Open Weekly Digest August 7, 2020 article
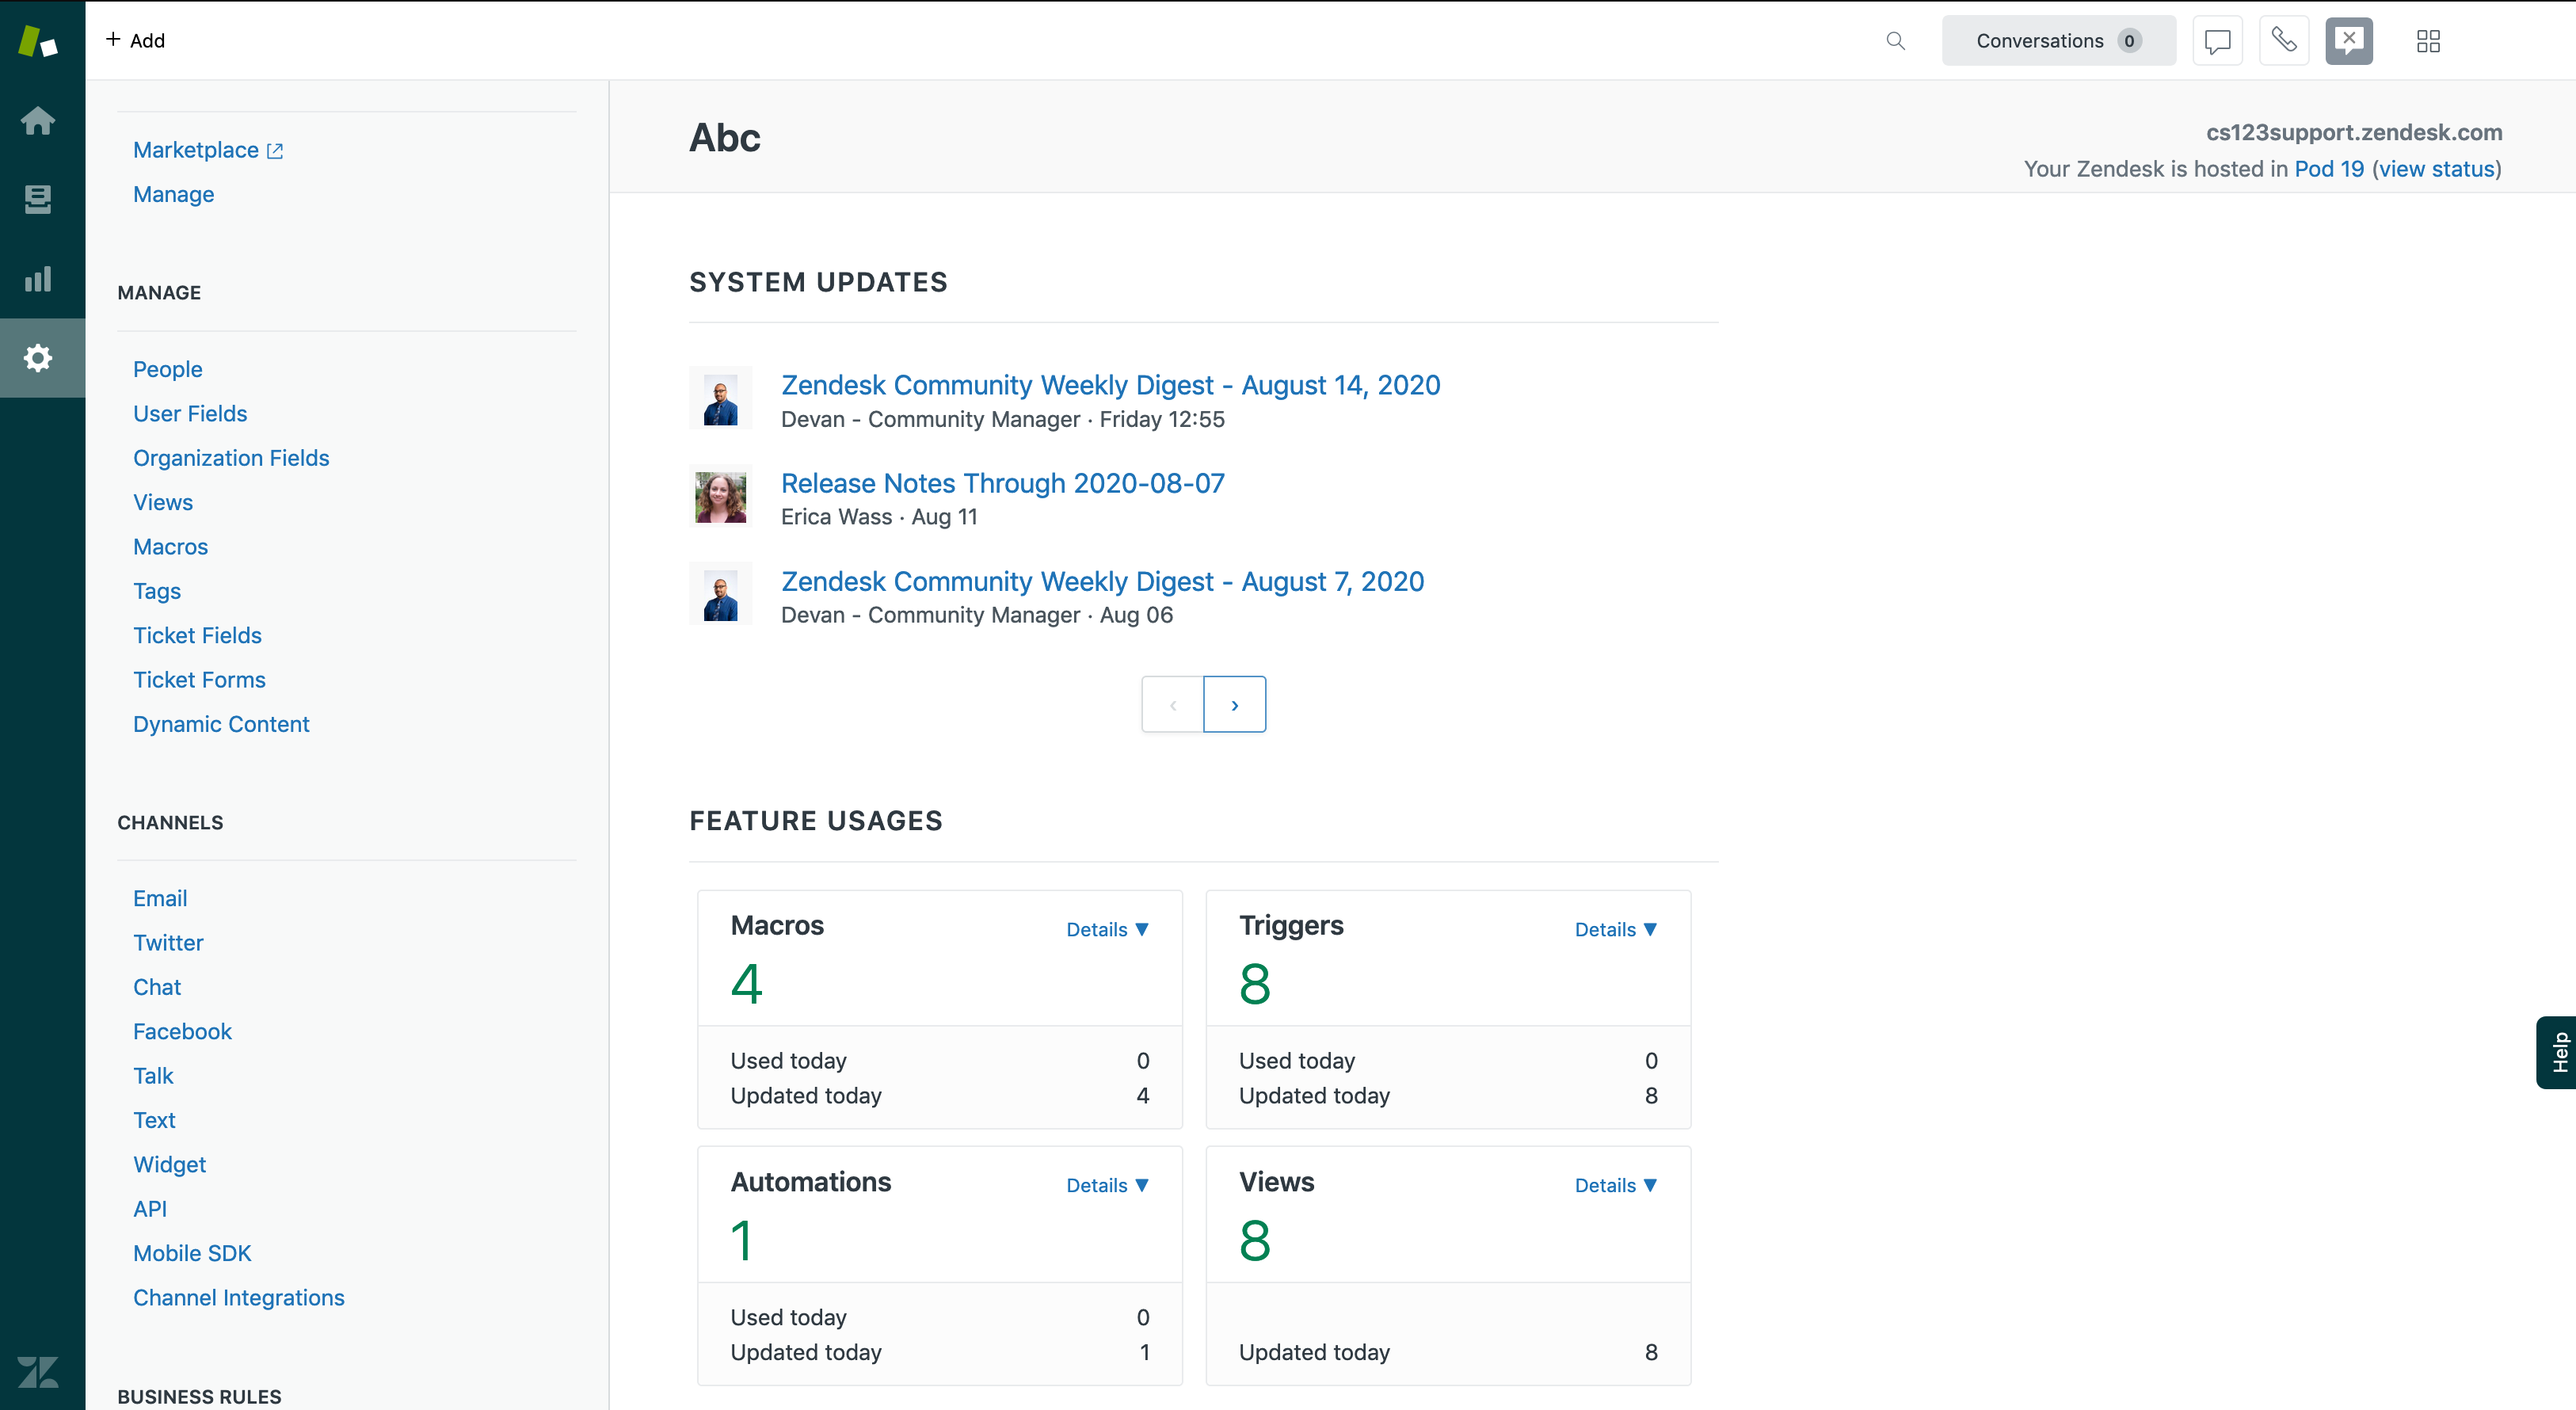Viewport: 2576px width, 1410px height. (1102, 581)
